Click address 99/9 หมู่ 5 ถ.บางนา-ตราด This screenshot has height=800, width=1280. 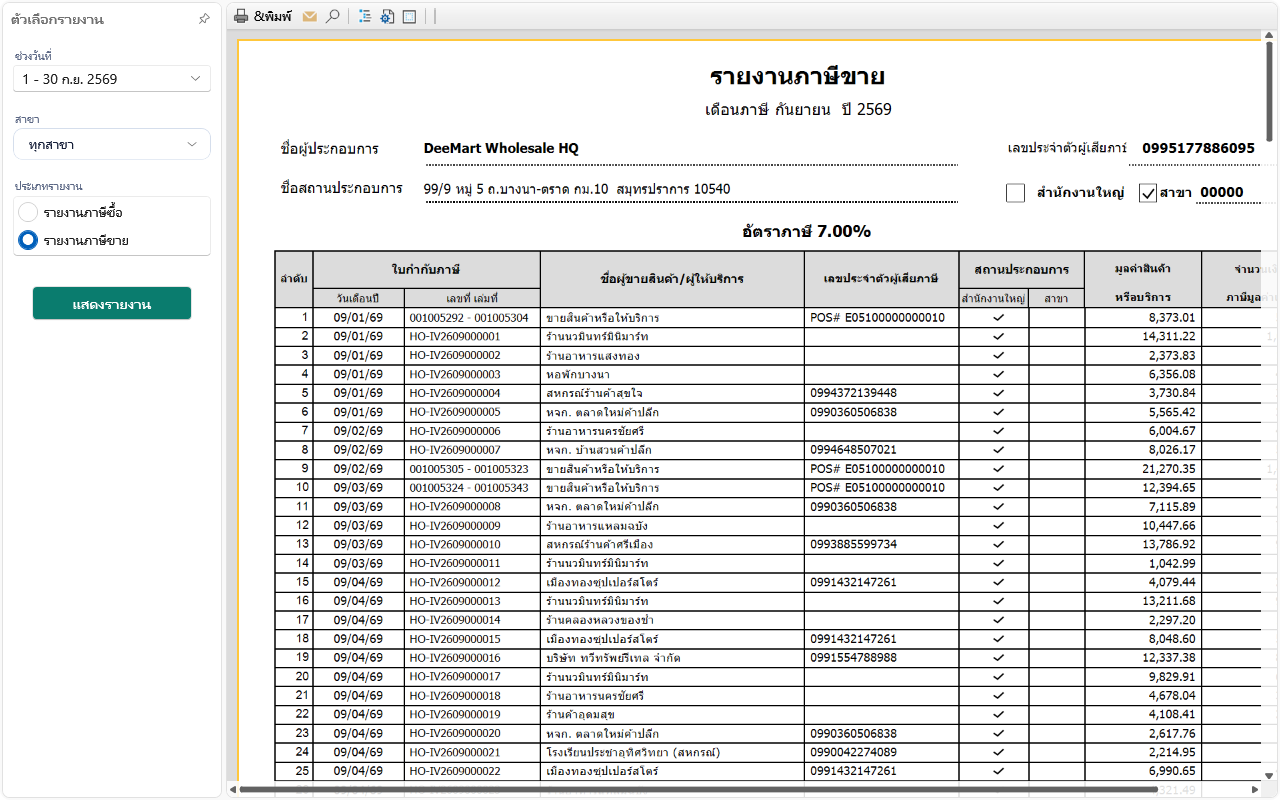577,188
